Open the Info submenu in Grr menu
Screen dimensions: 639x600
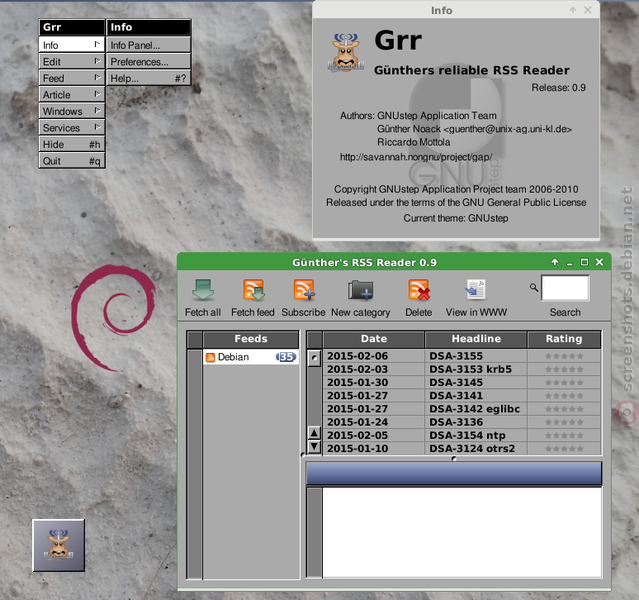point(72,45)
